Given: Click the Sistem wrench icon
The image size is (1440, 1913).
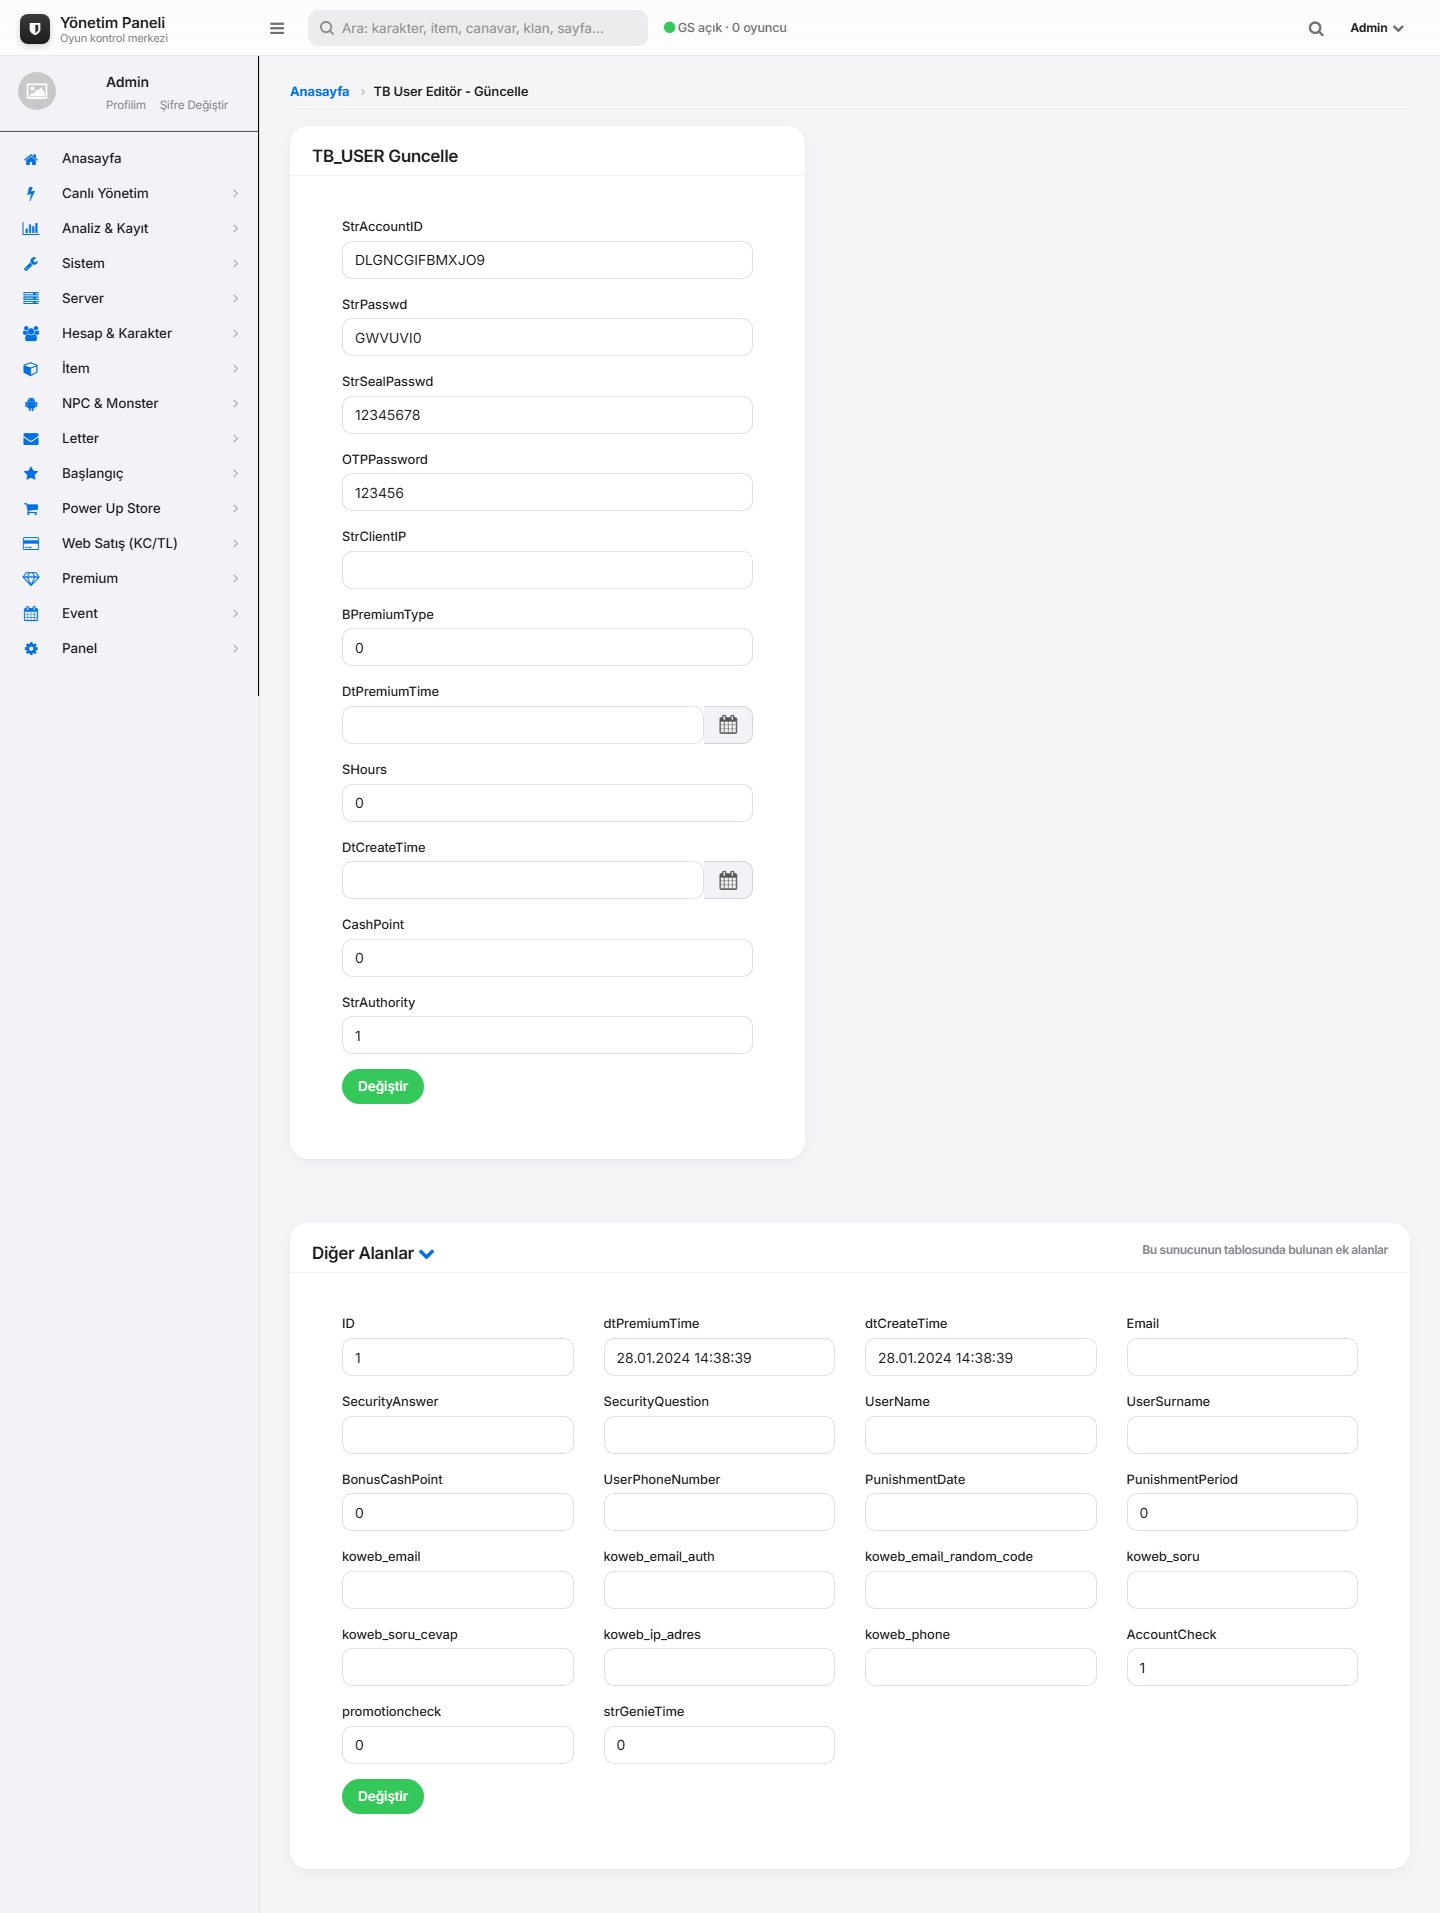Looking at the screenshot, I should tap(31, 264).
